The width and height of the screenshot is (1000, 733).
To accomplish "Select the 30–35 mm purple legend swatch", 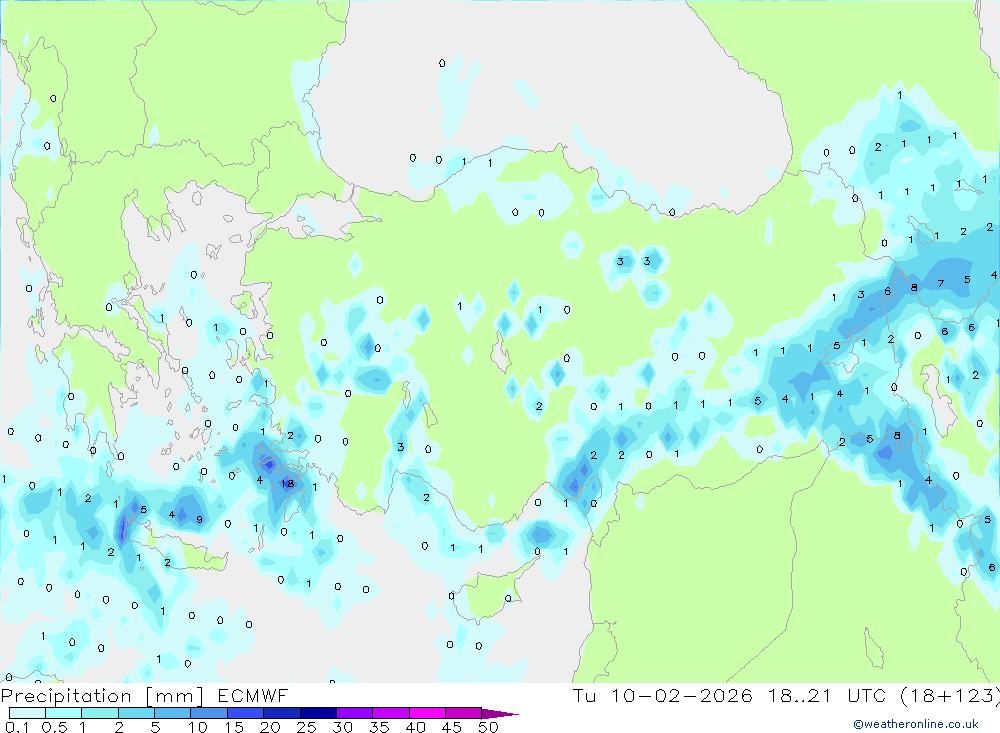I will click(x=355, y=713).
